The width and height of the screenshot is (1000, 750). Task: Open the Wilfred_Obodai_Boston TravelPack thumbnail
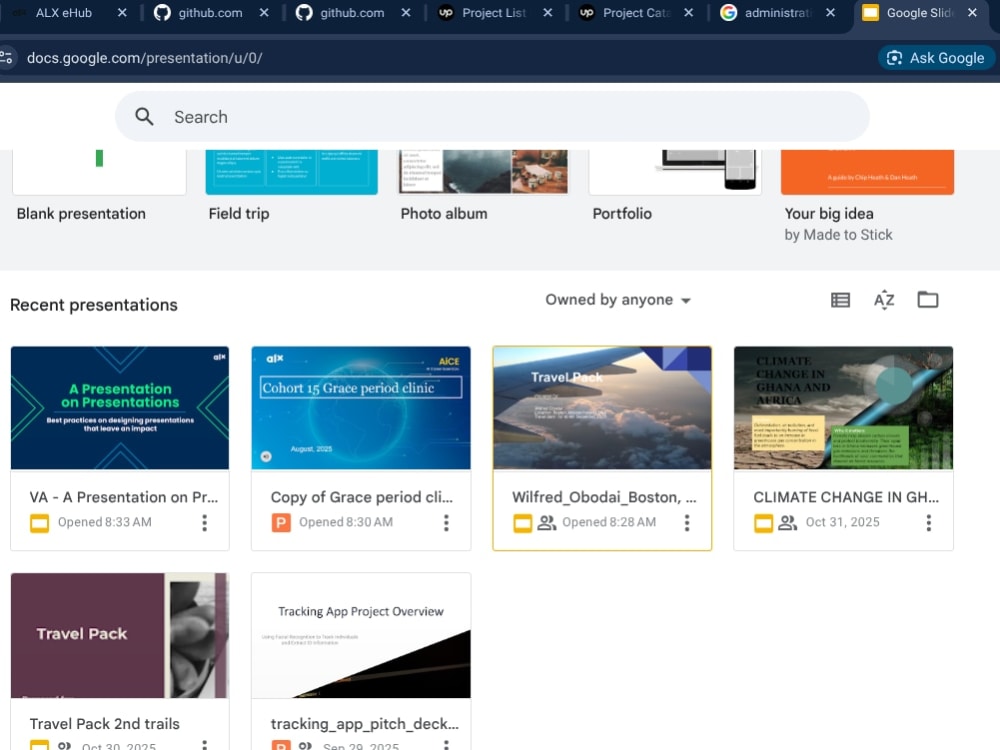(602, 408)
